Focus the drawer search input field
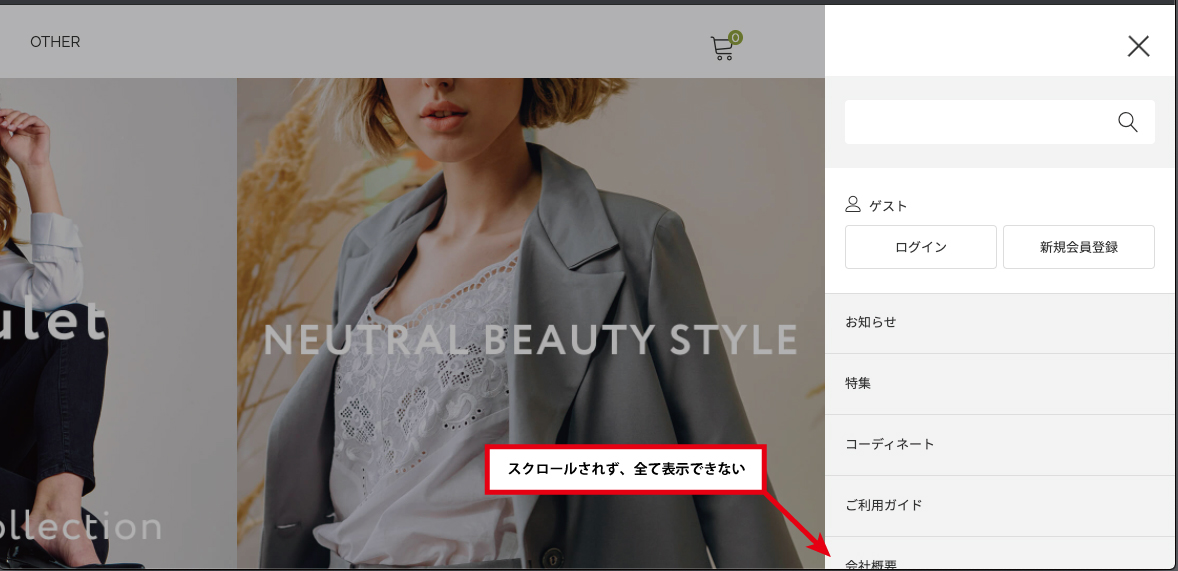The height and width of the screenshot is (571, 1178). tap(999, 122)
